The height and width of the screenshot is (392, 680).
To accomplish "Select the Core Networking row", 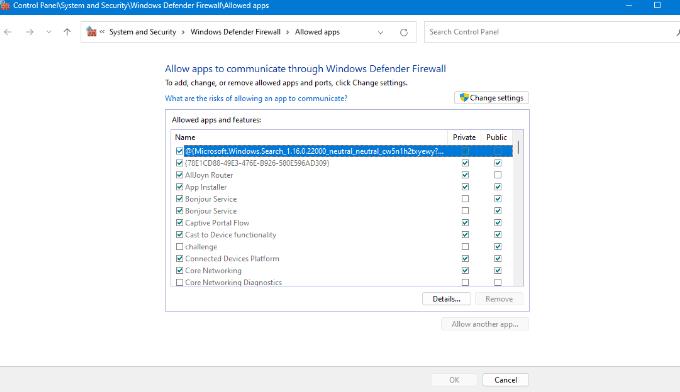I will pyautogui.click(x=342, y=270).
